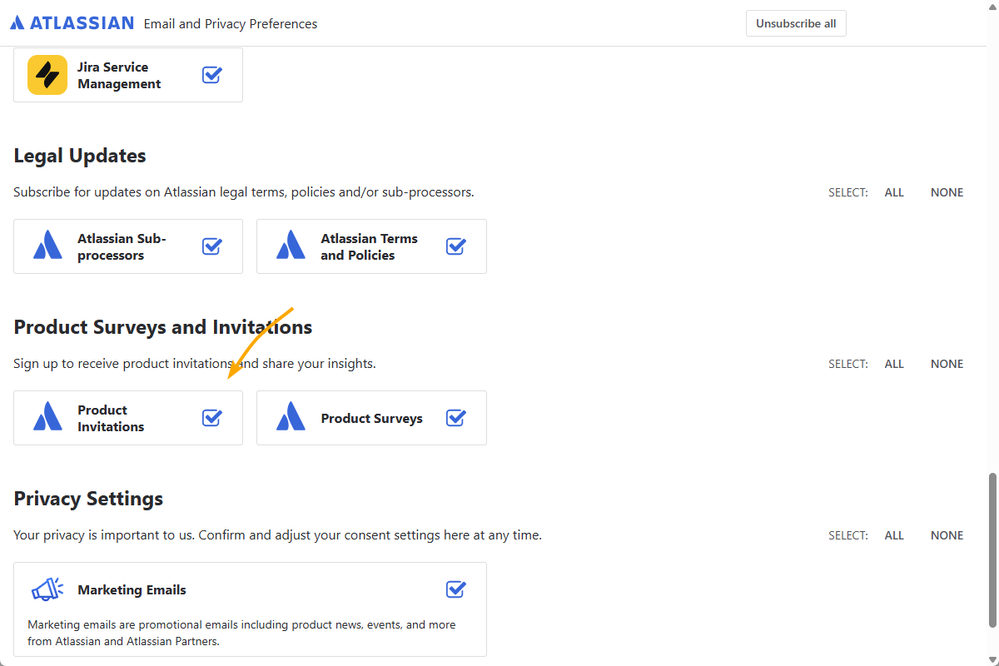Click the vertical scrollbar thumb
The width and height of the screenshot is (999, 666).
click(993, 550)
